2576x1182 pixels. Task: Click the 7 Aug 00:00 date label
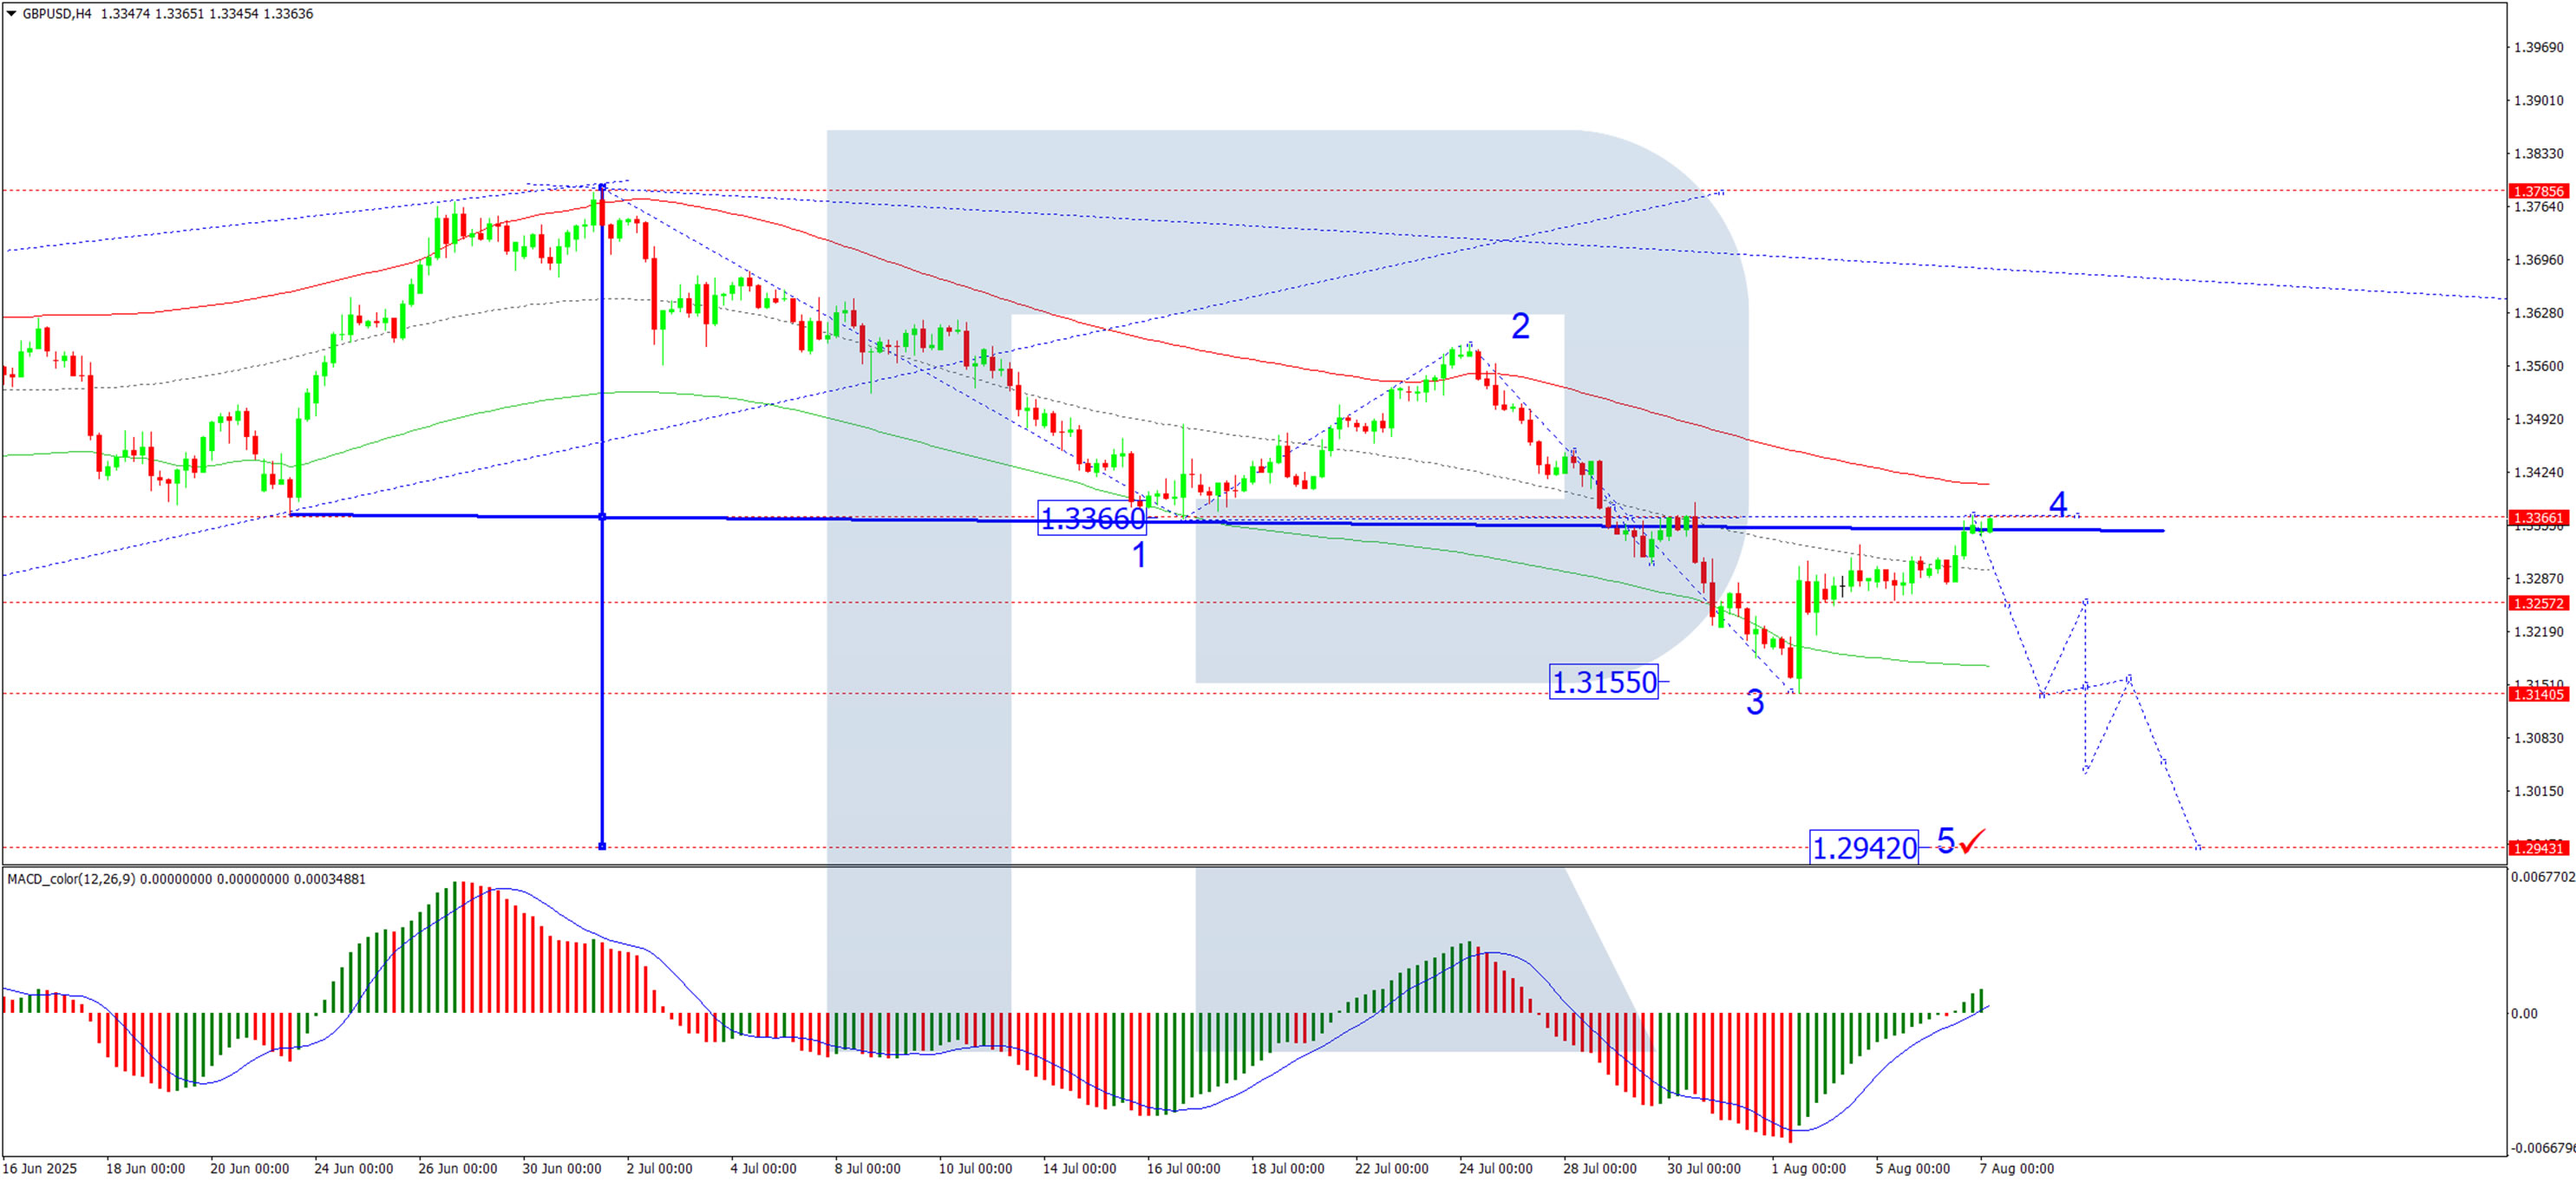tap(2017, 1168)
